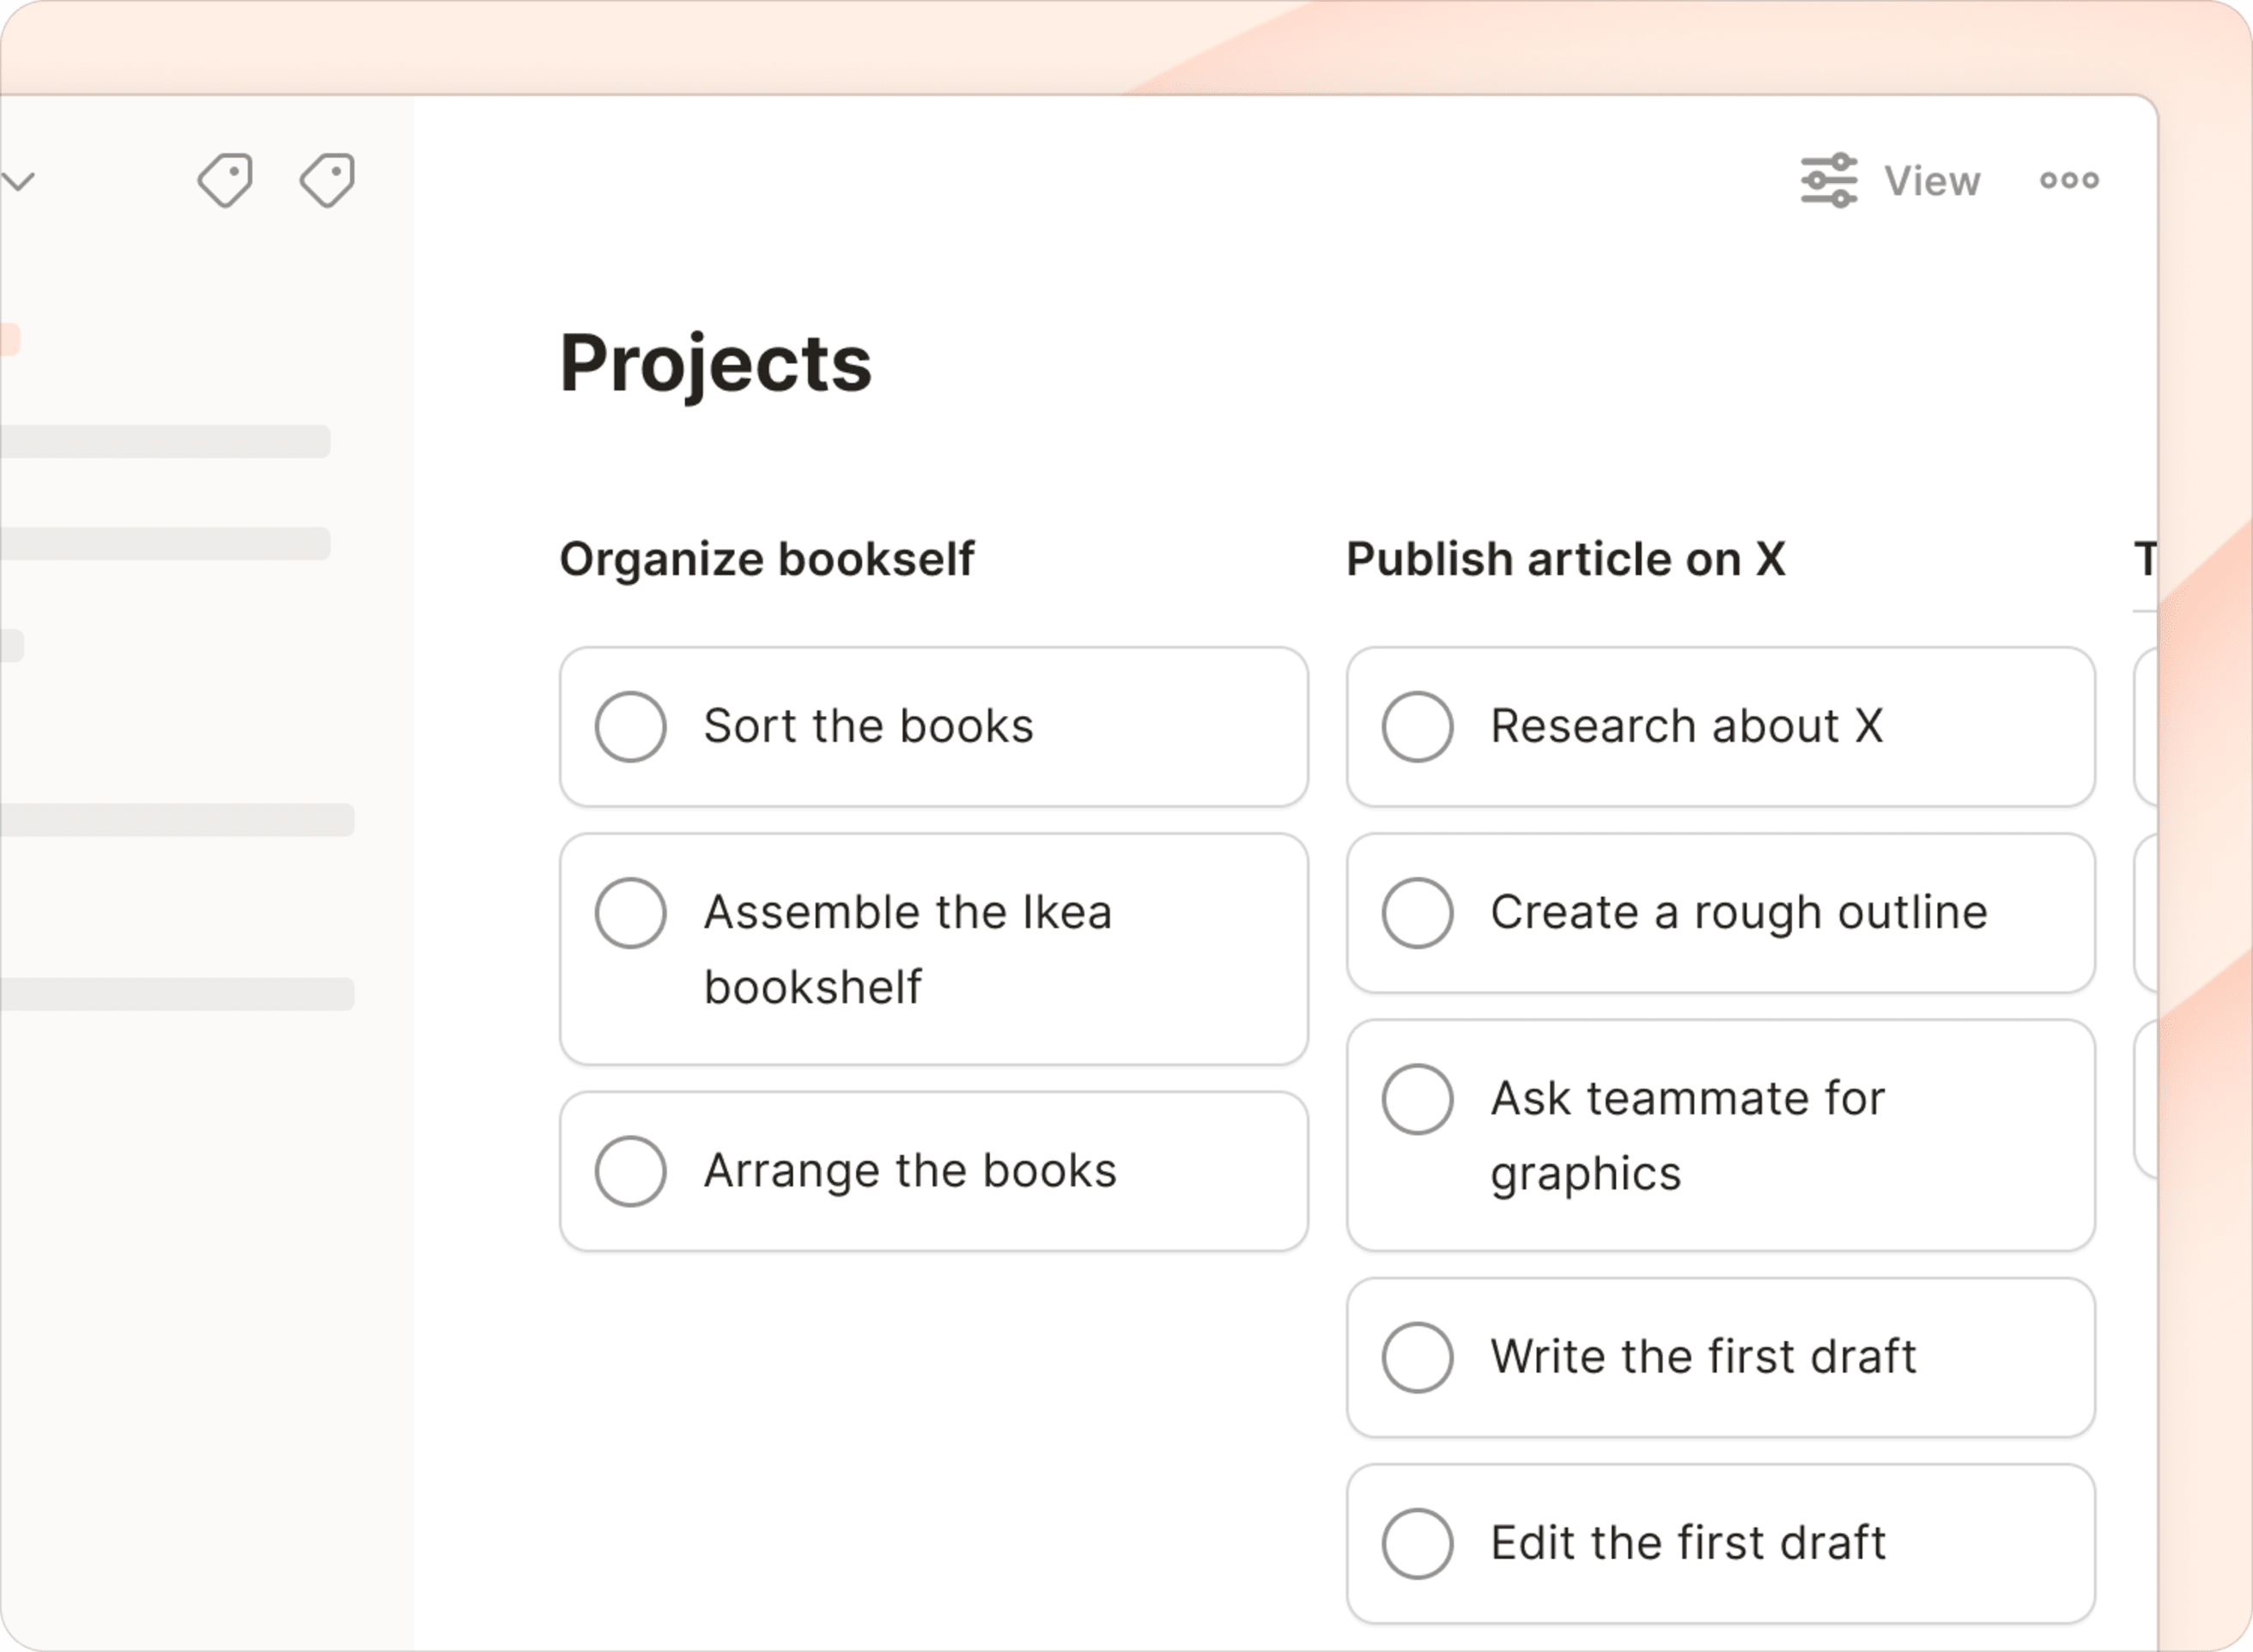Image resolution: width=2253 pixels, height=1652 pixels.
Task: Select the "Organize bookself" section heading
Action: click(766, 559)
